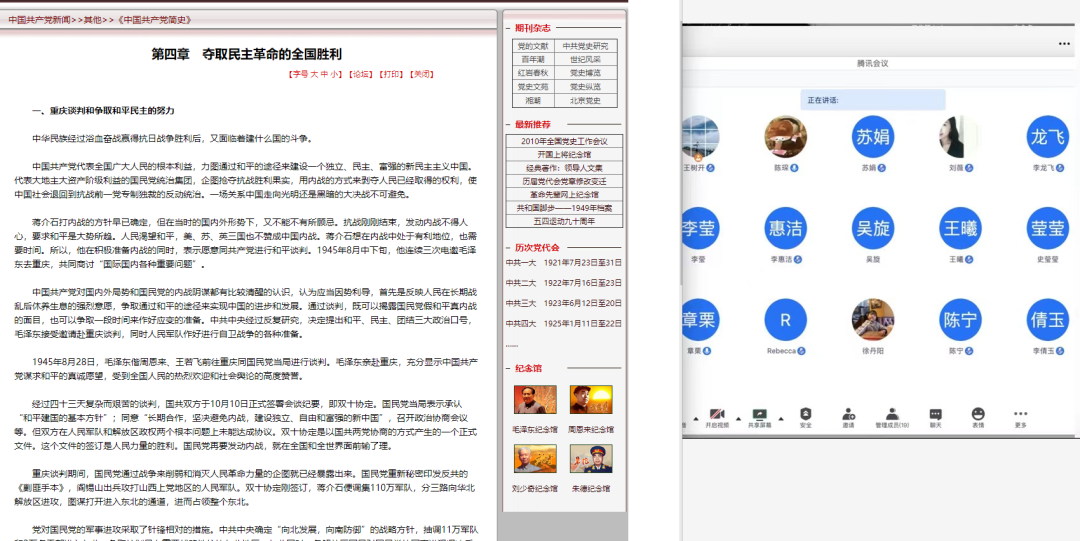Expand the arrow next to 共享屏幕

tap(779, 416)
